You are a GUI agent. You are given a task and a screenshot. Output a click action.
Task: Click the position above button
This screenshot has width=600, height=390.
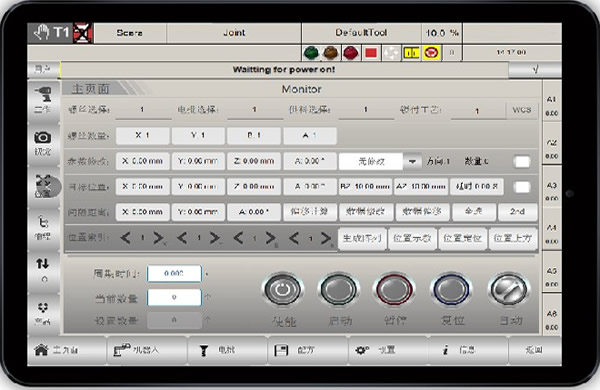coord(513,238)
